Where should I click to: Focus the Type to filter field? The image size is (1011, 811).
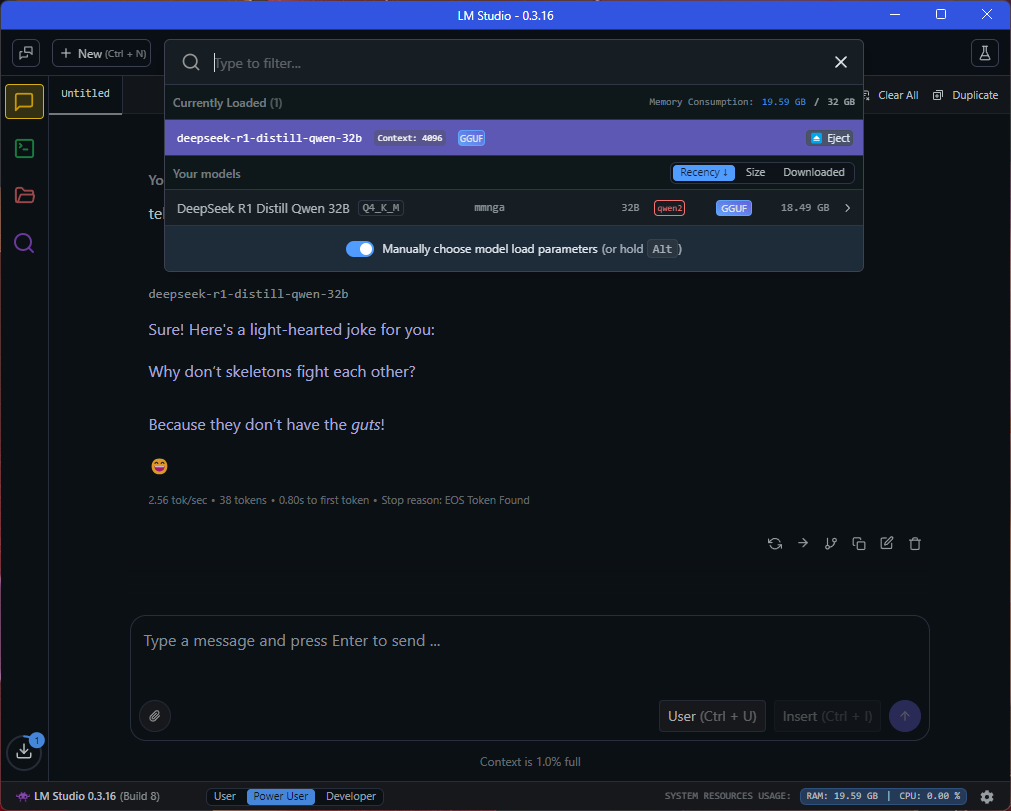(516, 63)
